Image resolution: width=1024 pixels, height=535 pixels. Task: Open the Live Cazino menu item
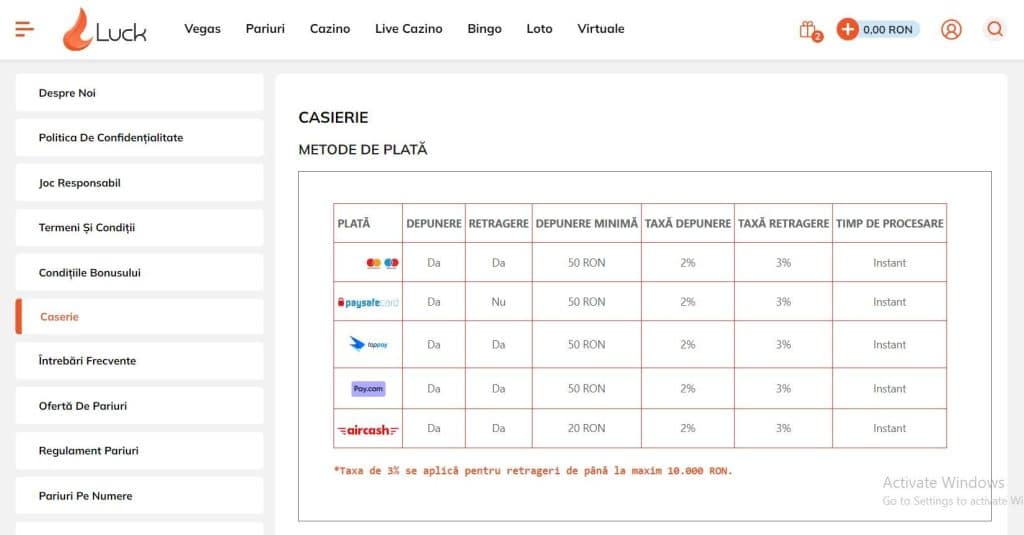pos(409,29)
